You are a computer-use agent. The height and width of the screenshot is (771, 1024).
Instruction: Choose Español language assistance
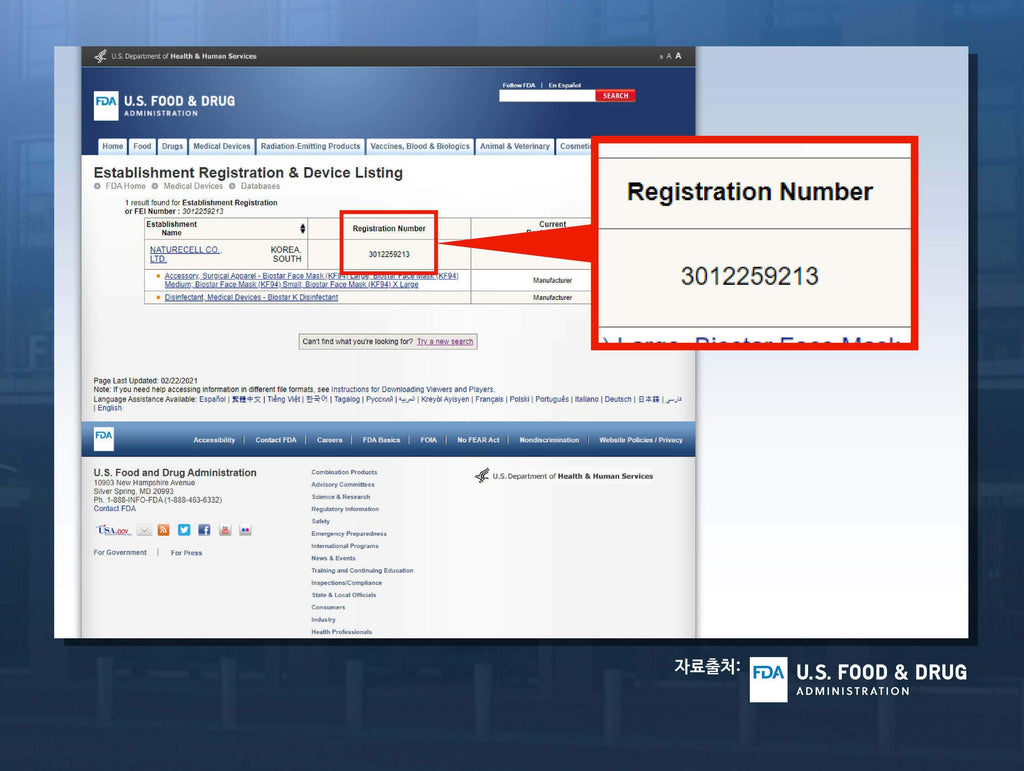[x=212, y=399]
